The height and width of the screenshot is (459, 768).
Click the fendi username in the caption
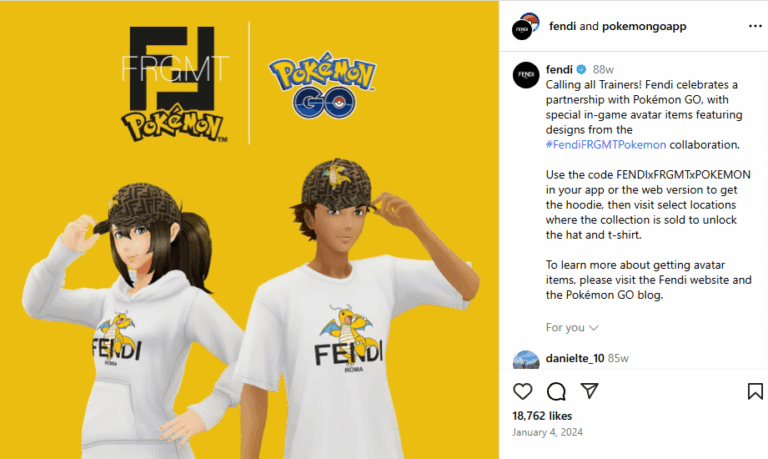click(x=559, y=69)
